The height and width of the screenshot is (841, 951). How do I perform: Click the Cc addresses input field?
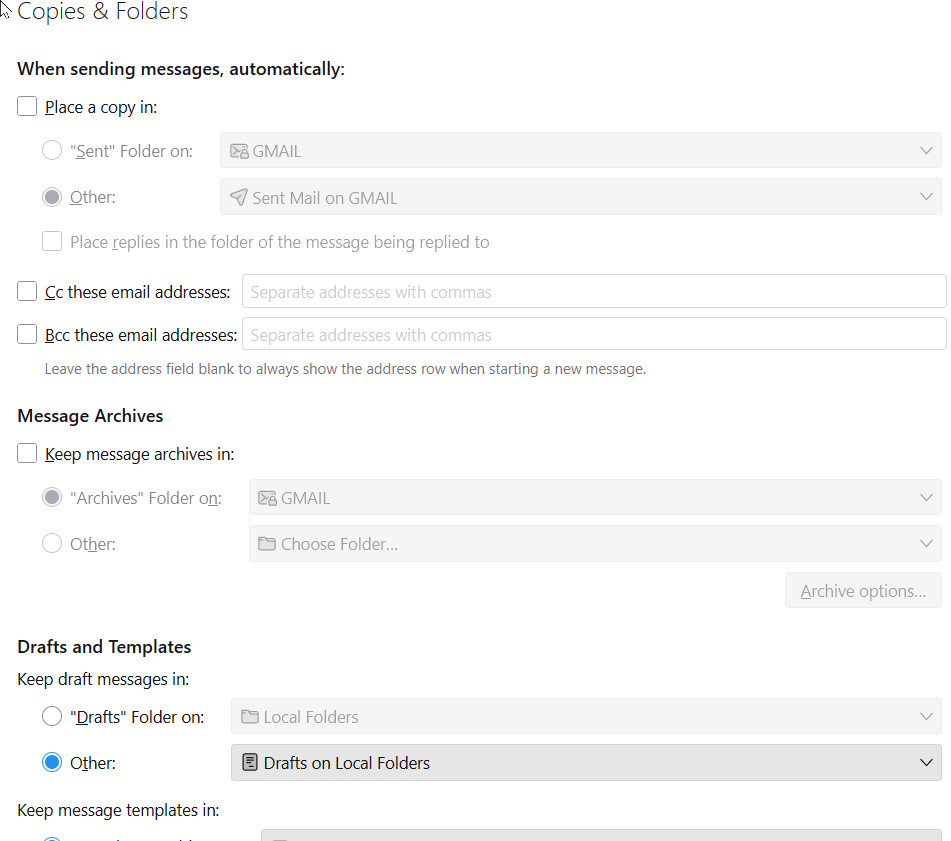(x=594, y=292)
